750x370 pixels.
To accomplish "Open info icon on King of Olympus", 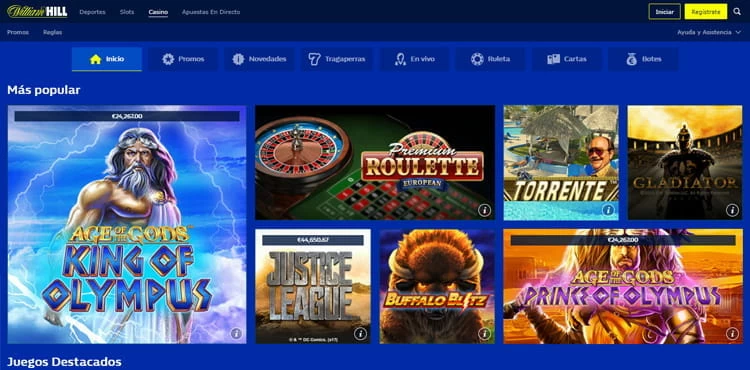I will (236, 333).
